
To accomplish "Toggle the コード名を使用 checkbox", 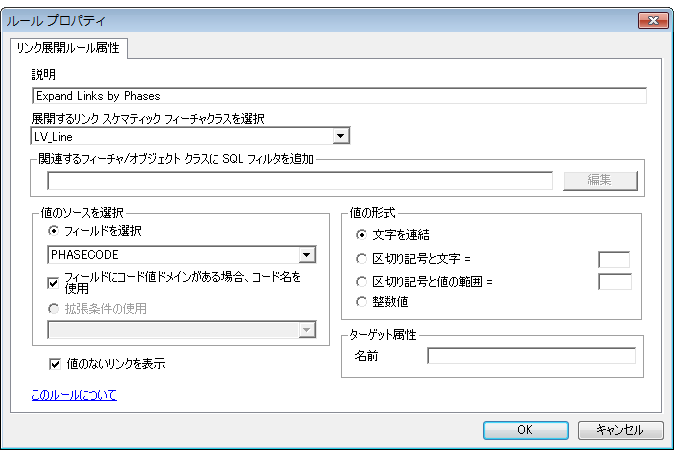I will pyautogui.click(x=54, y=282).
